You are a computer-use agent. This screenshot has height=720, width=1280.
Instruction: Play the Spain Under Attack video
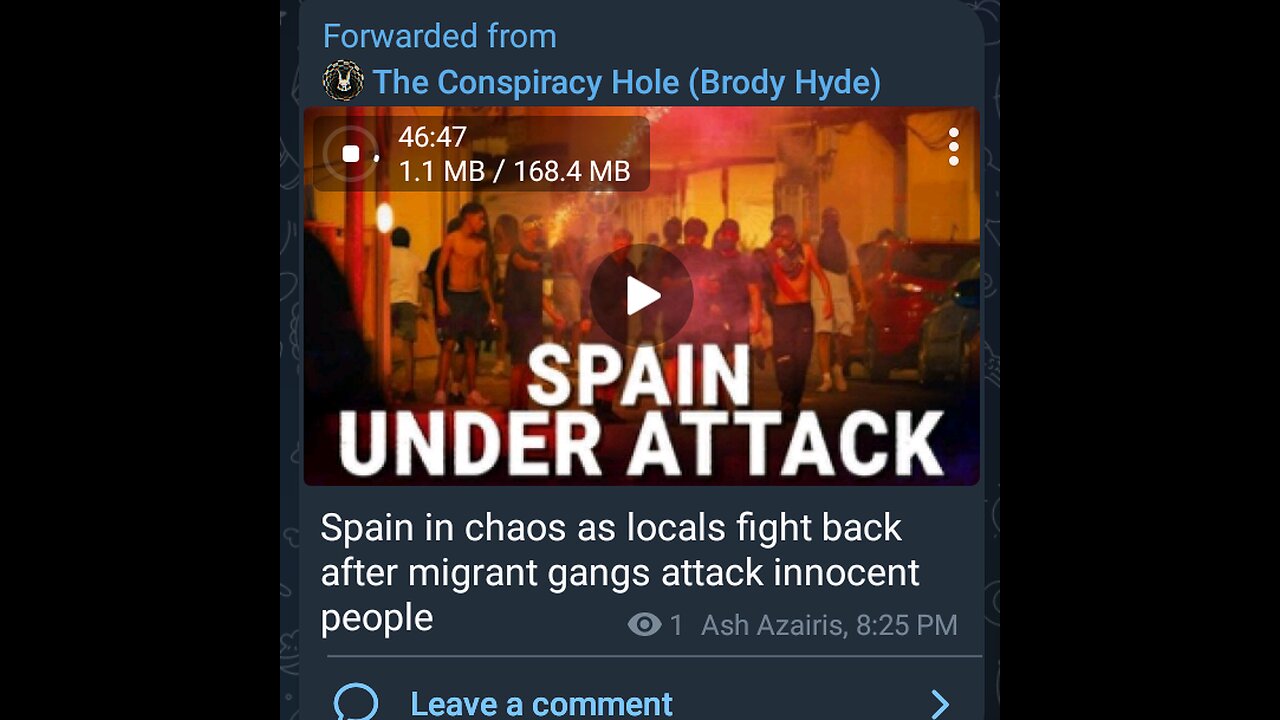(641, 296)
